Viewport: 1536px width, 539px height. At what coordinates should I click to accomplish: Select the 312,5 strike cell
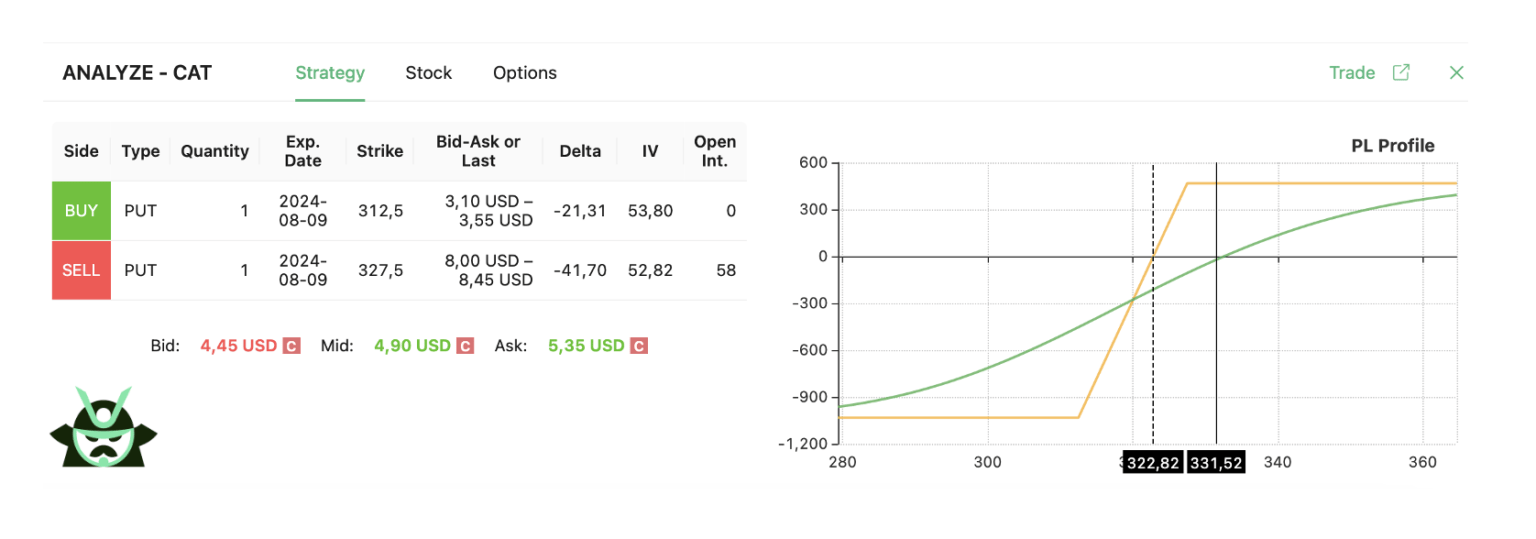380,211
